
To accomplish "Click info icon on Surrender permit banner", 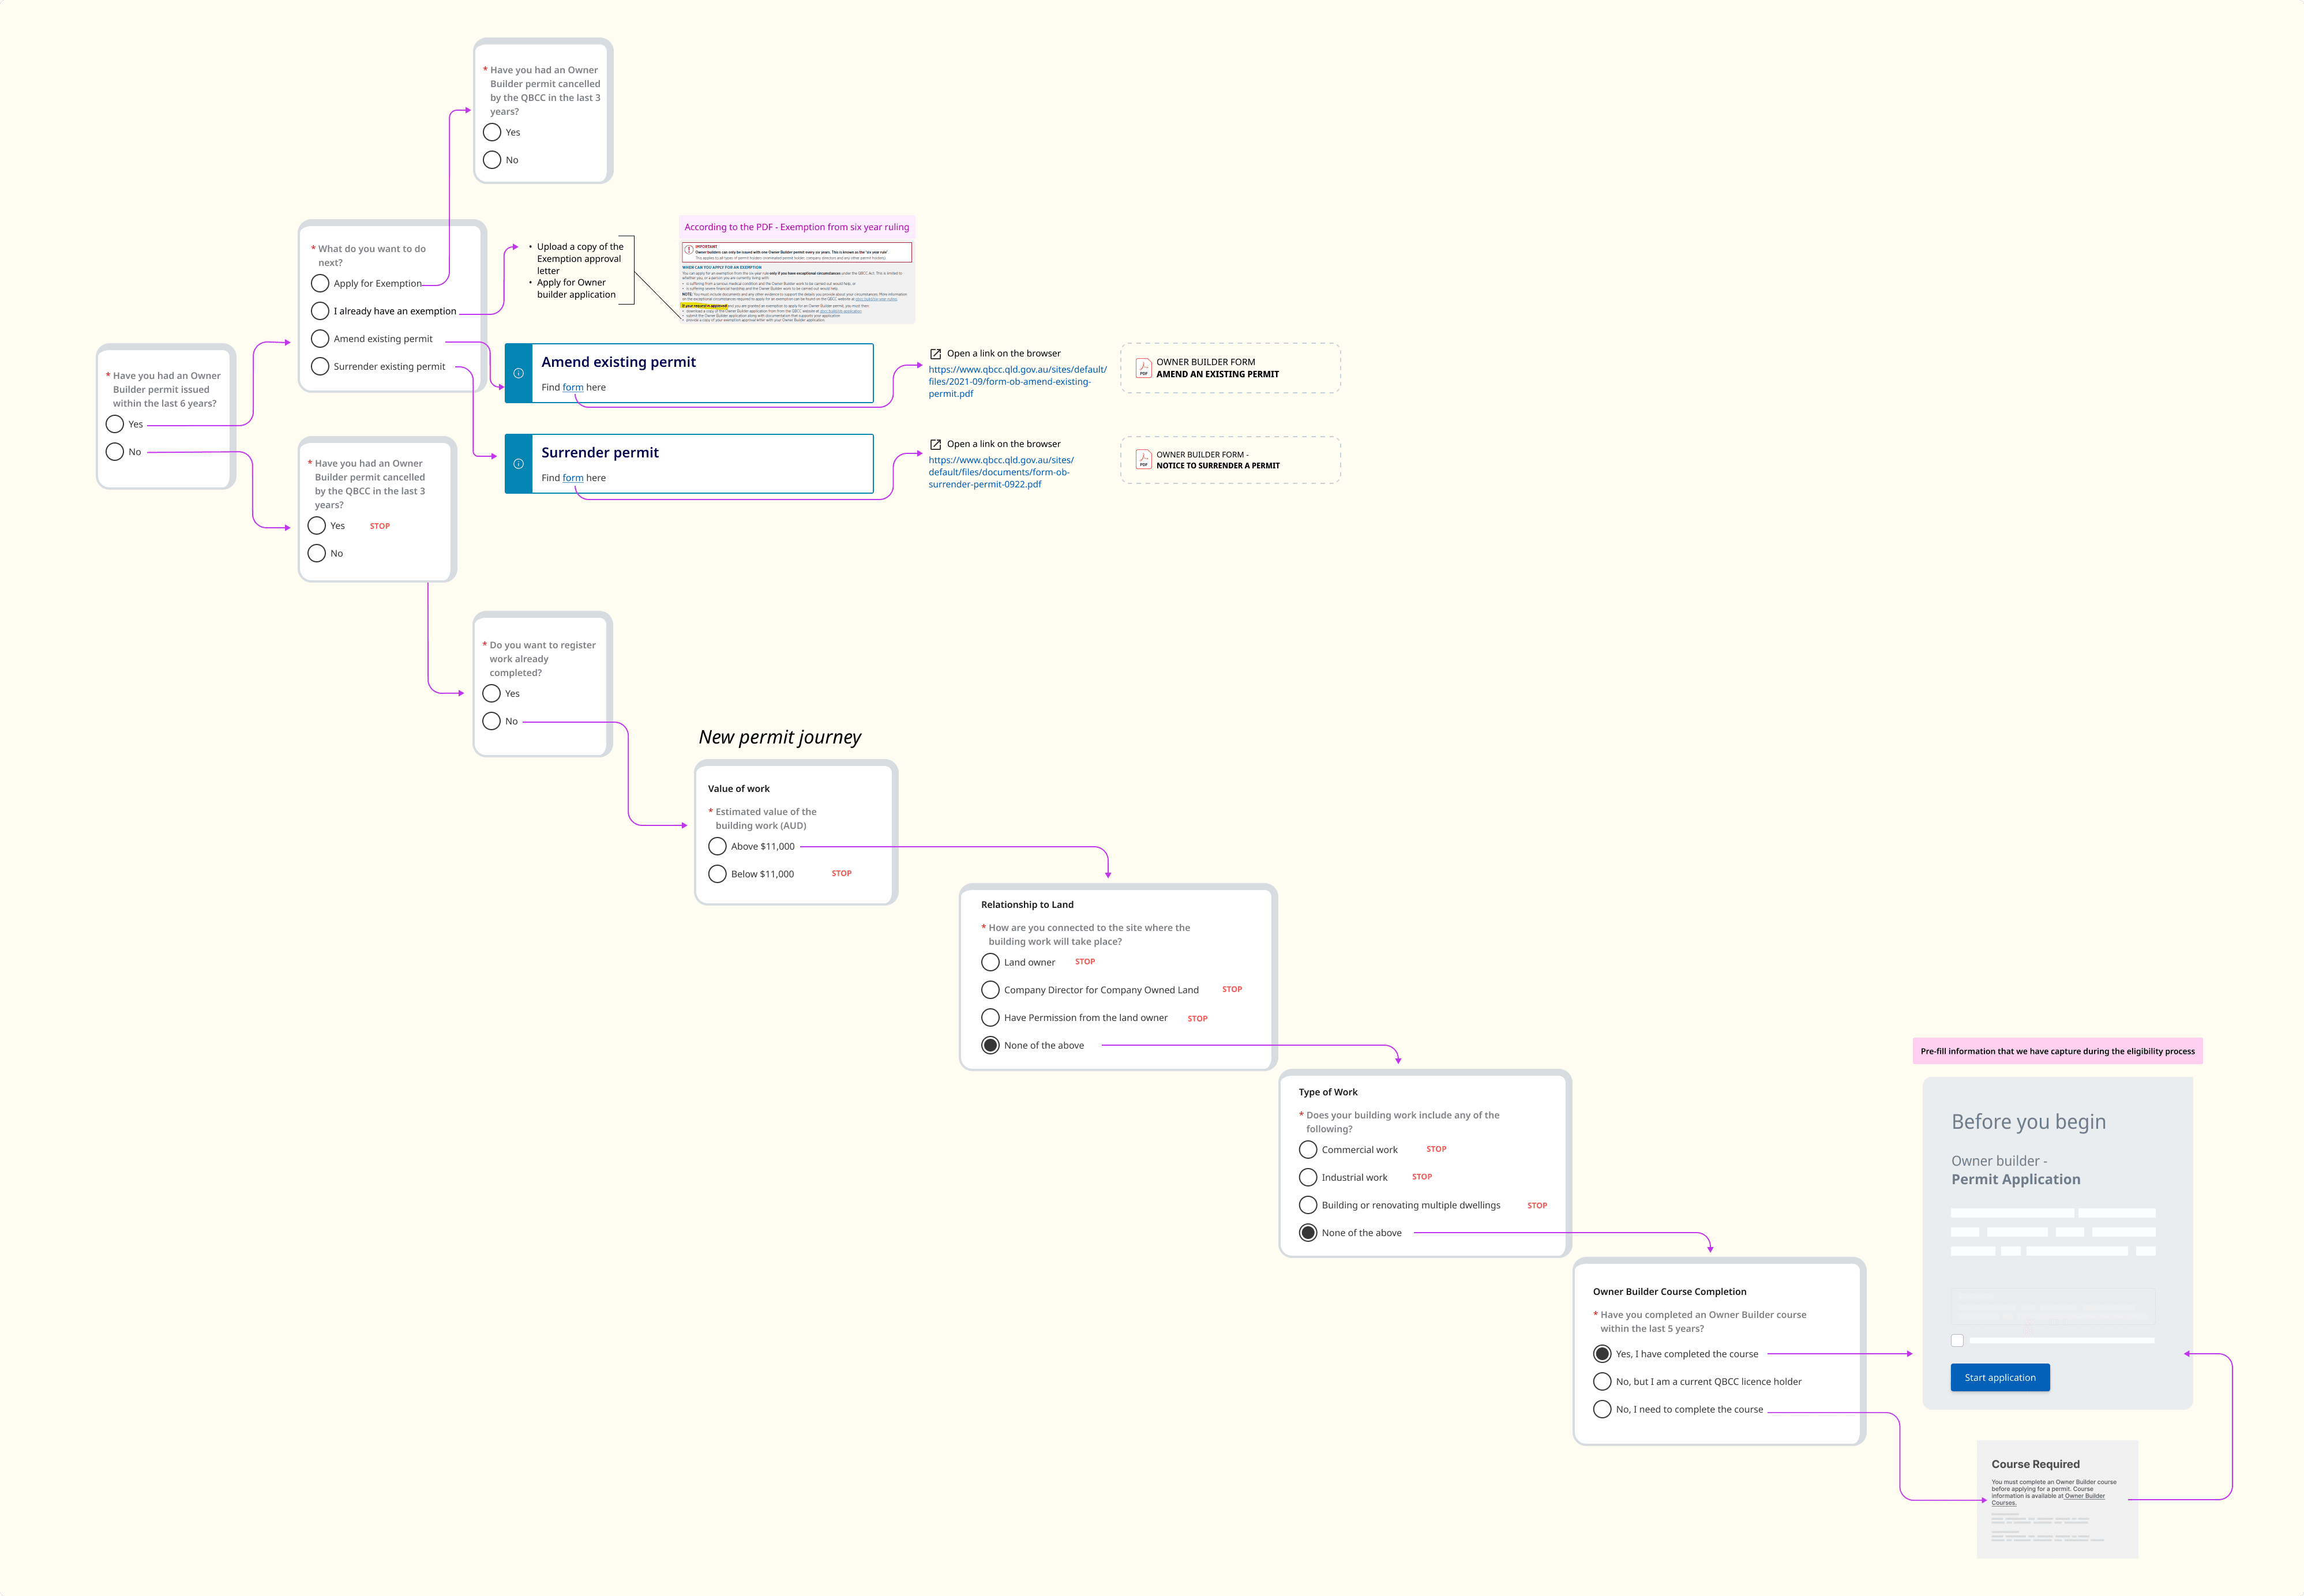I will pyautogui.click(x=518, y=464).
